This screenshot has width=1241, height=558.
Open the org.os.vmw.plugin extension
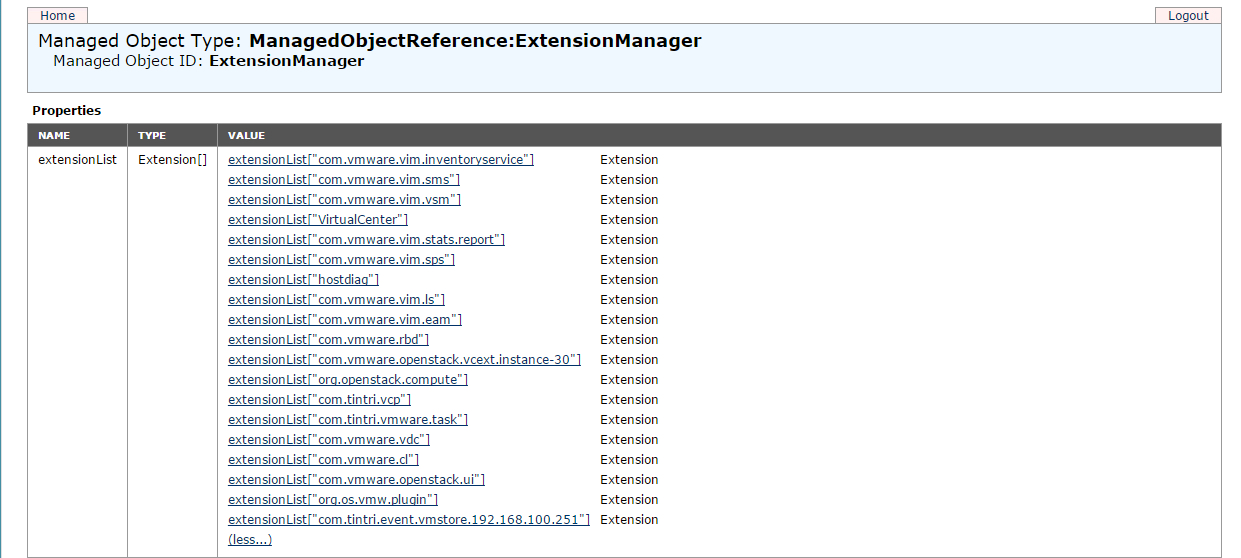333,500
